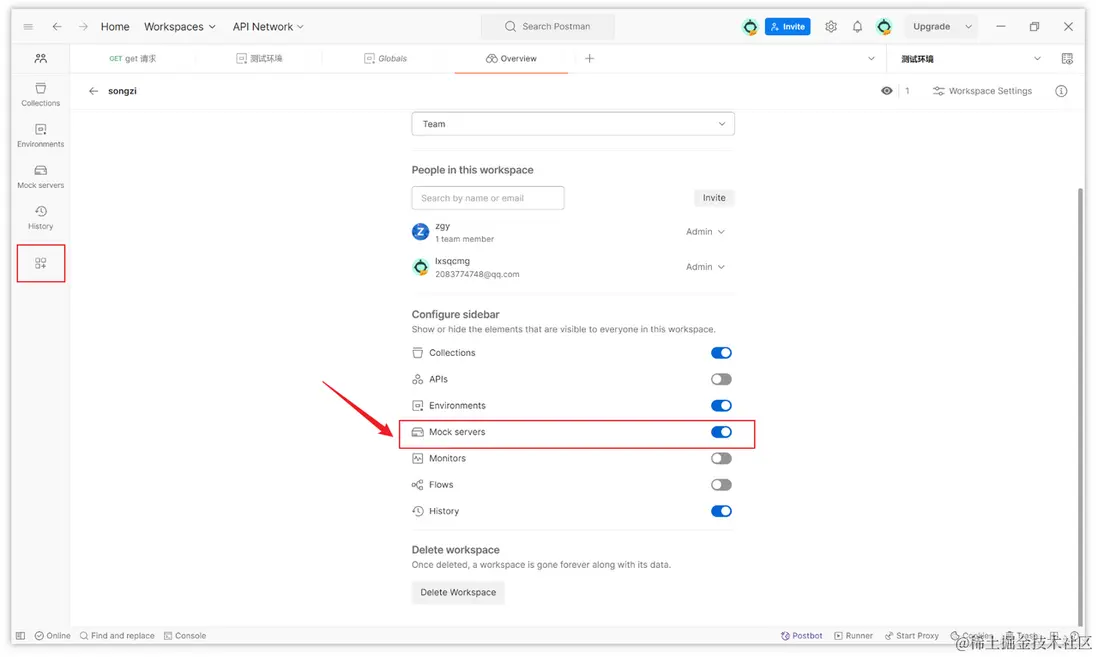Expand the Team visibility dropdown

(x=573, y=124)
